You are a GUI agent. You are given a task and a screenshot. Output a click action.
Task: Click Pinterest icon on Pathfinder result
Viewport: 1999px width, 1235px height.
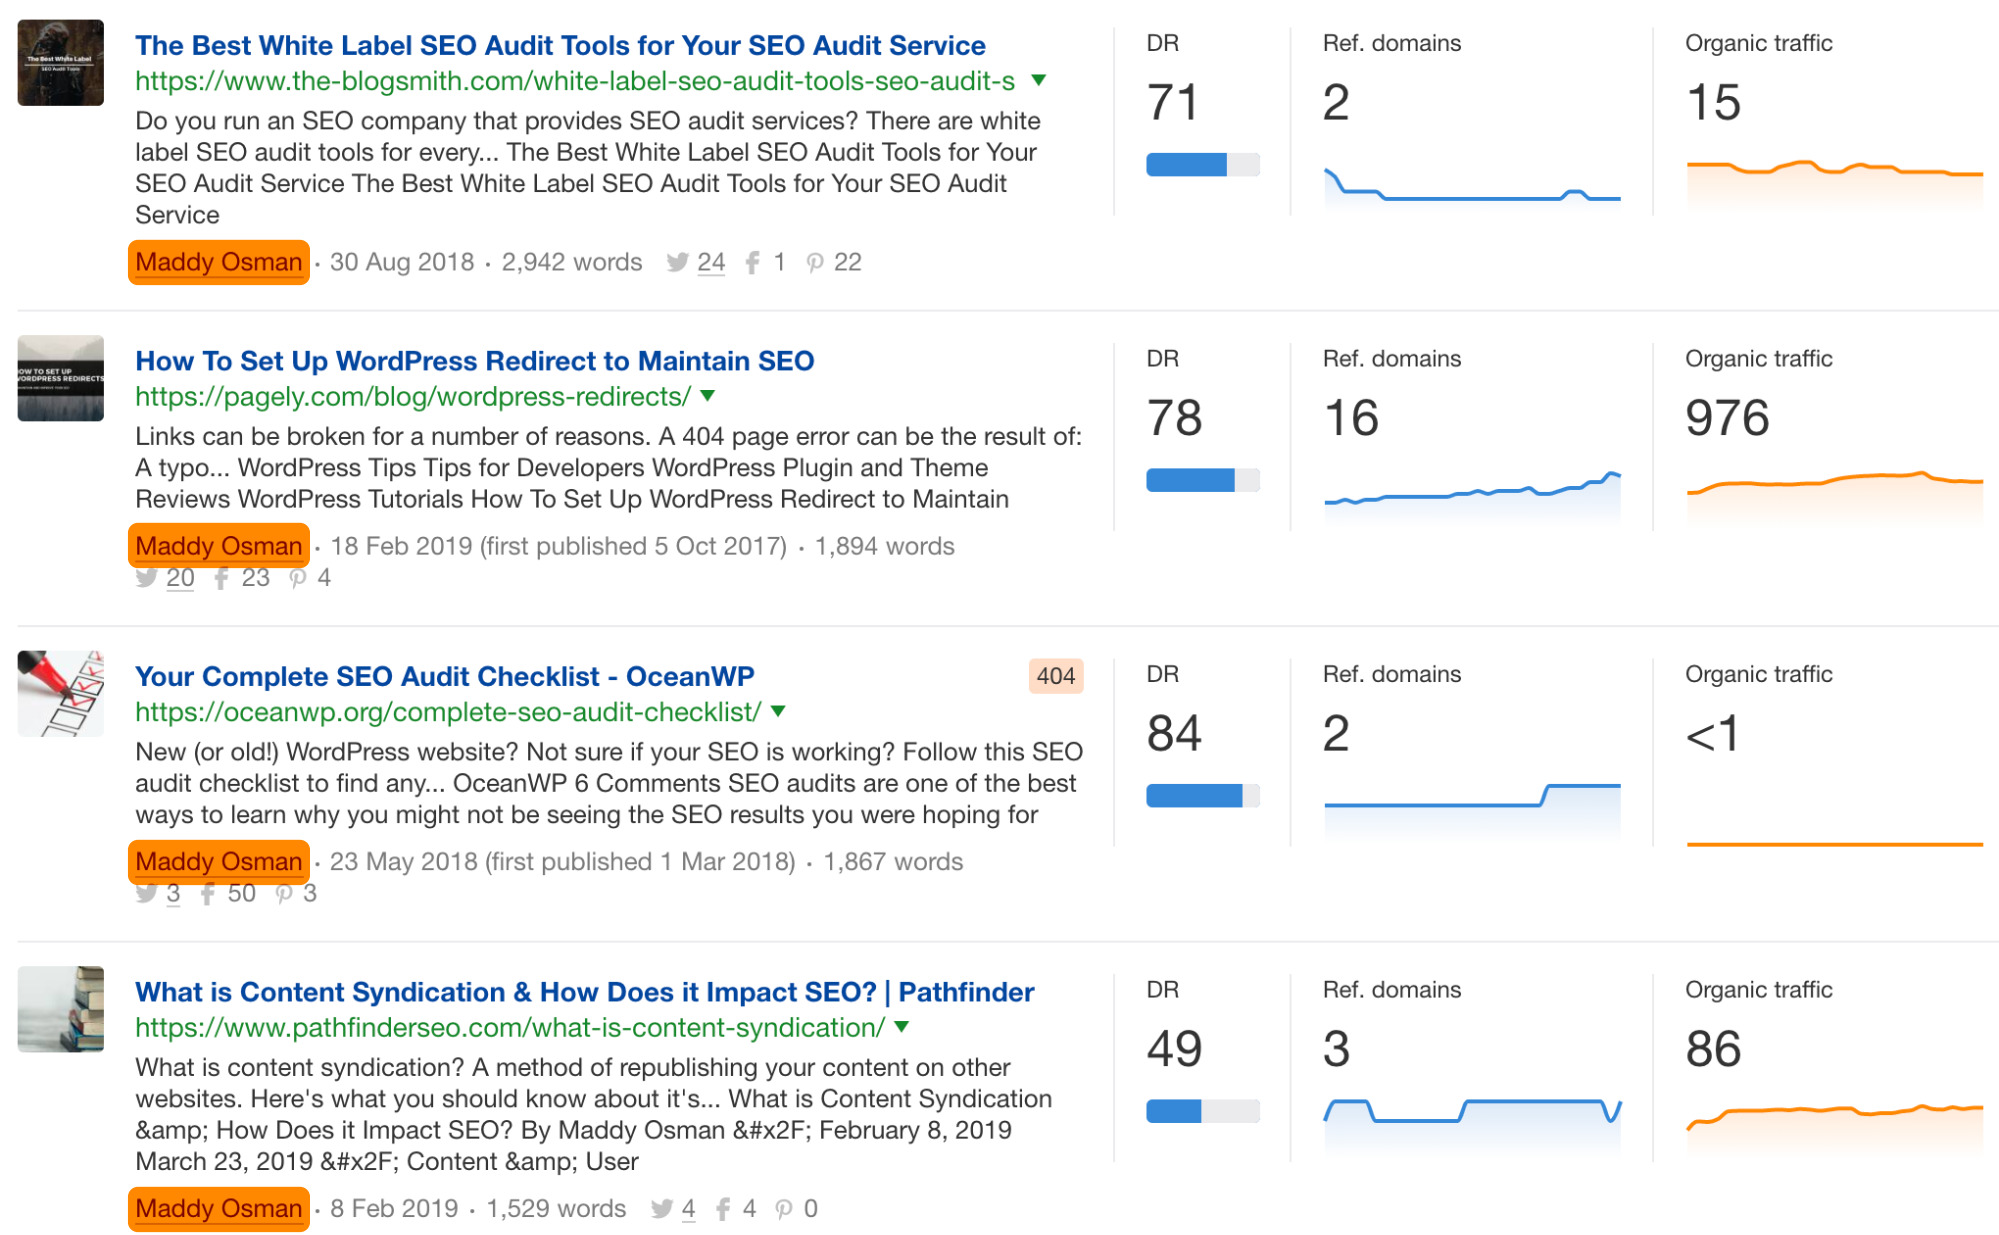pyautogui.click(x=784, y=1209)
